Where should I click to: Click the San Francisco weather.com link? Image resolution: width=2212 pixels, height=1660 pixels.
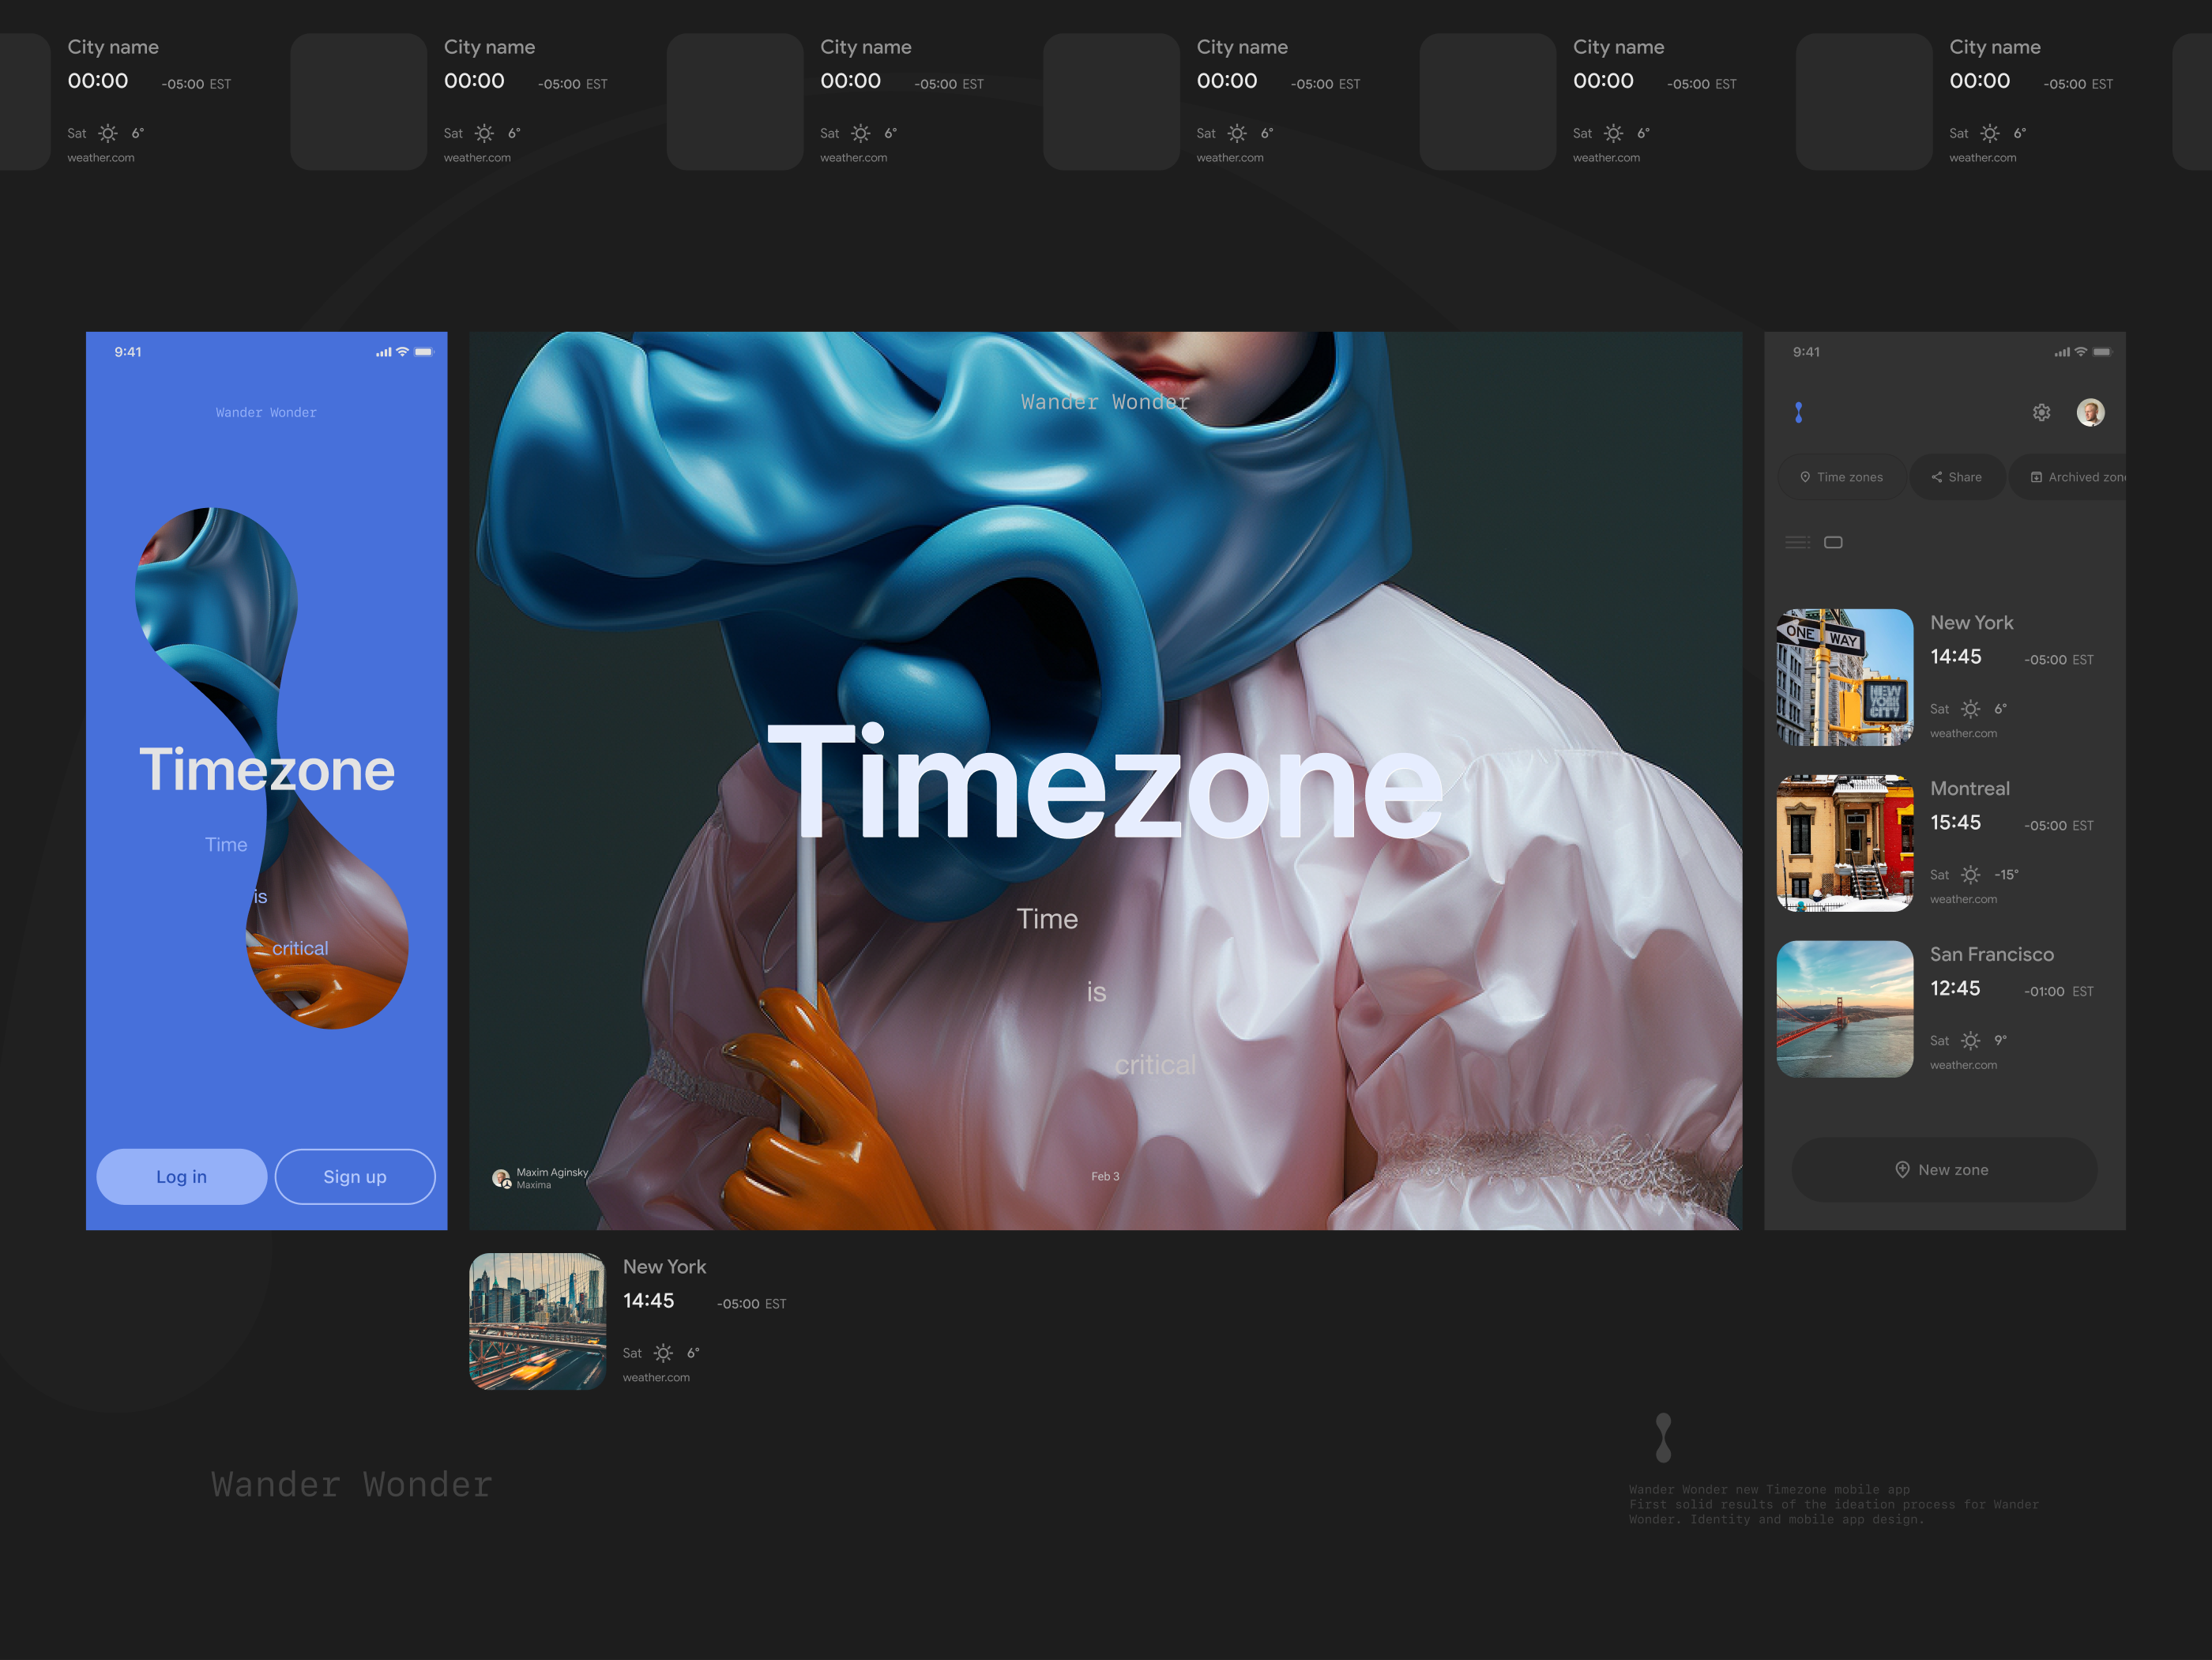pyautogui.click(x=1963, y=1065)
